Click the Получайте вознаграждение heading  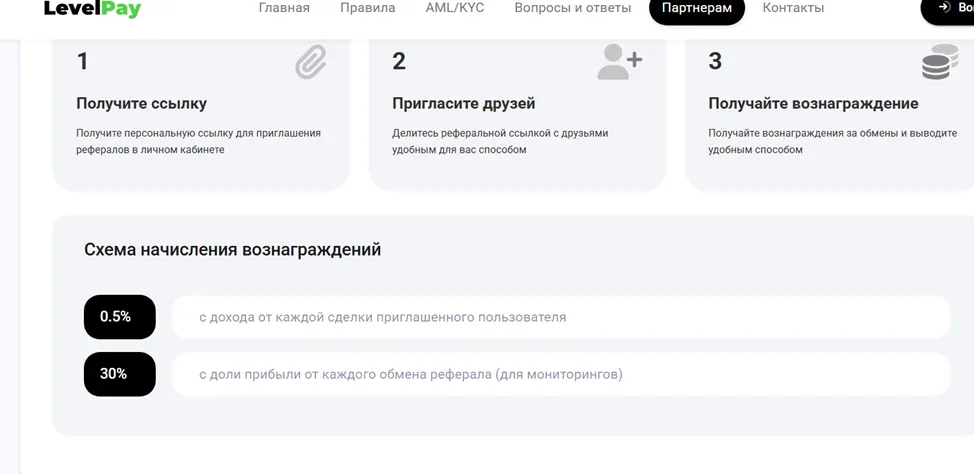click(813, 104)
